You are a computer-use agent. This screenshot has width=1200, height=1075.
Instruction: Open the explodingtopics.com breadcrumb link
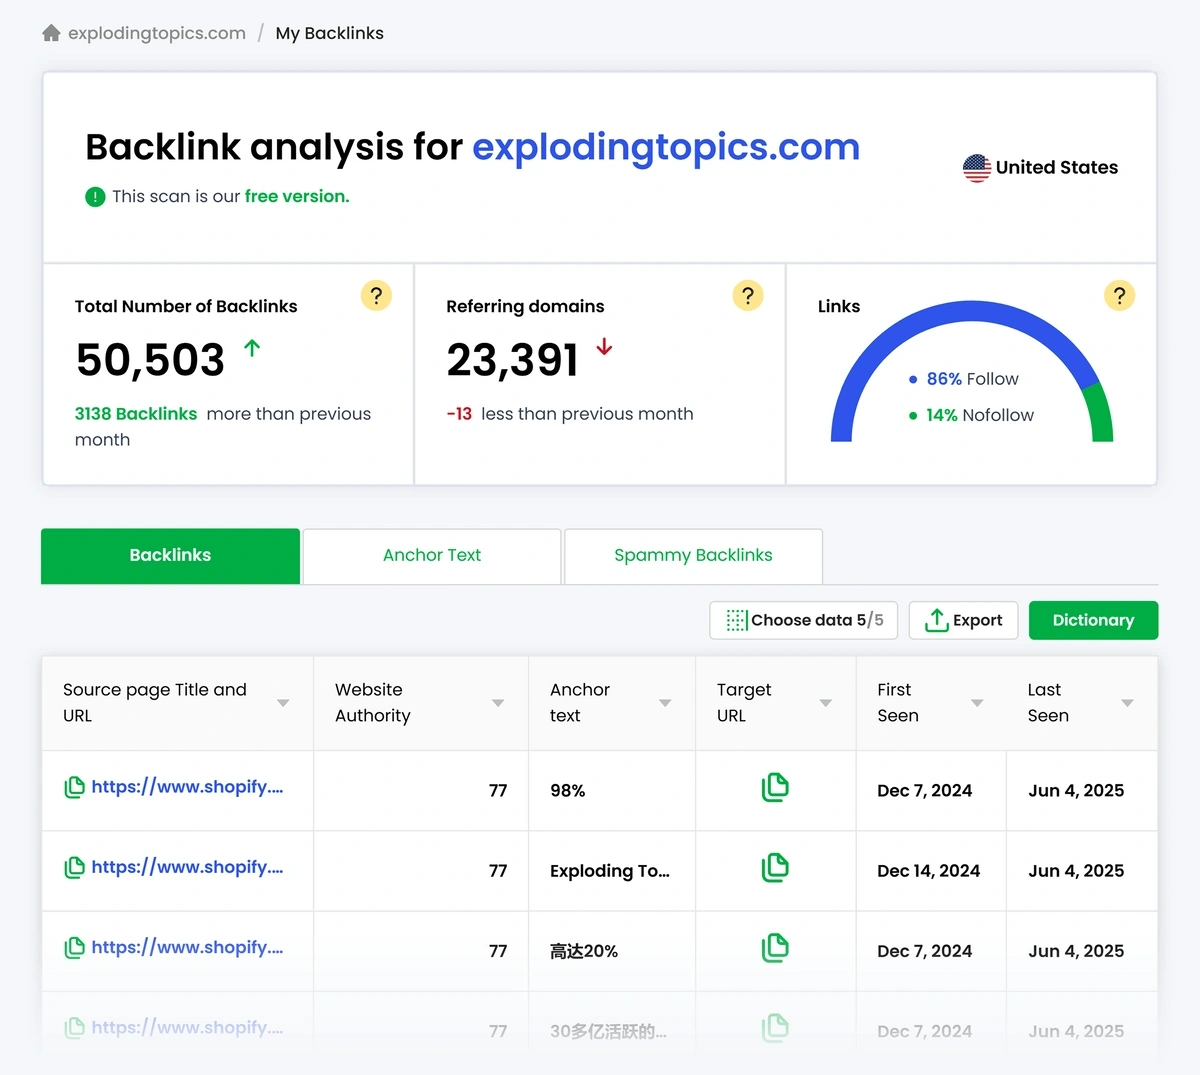coord(157,33)
